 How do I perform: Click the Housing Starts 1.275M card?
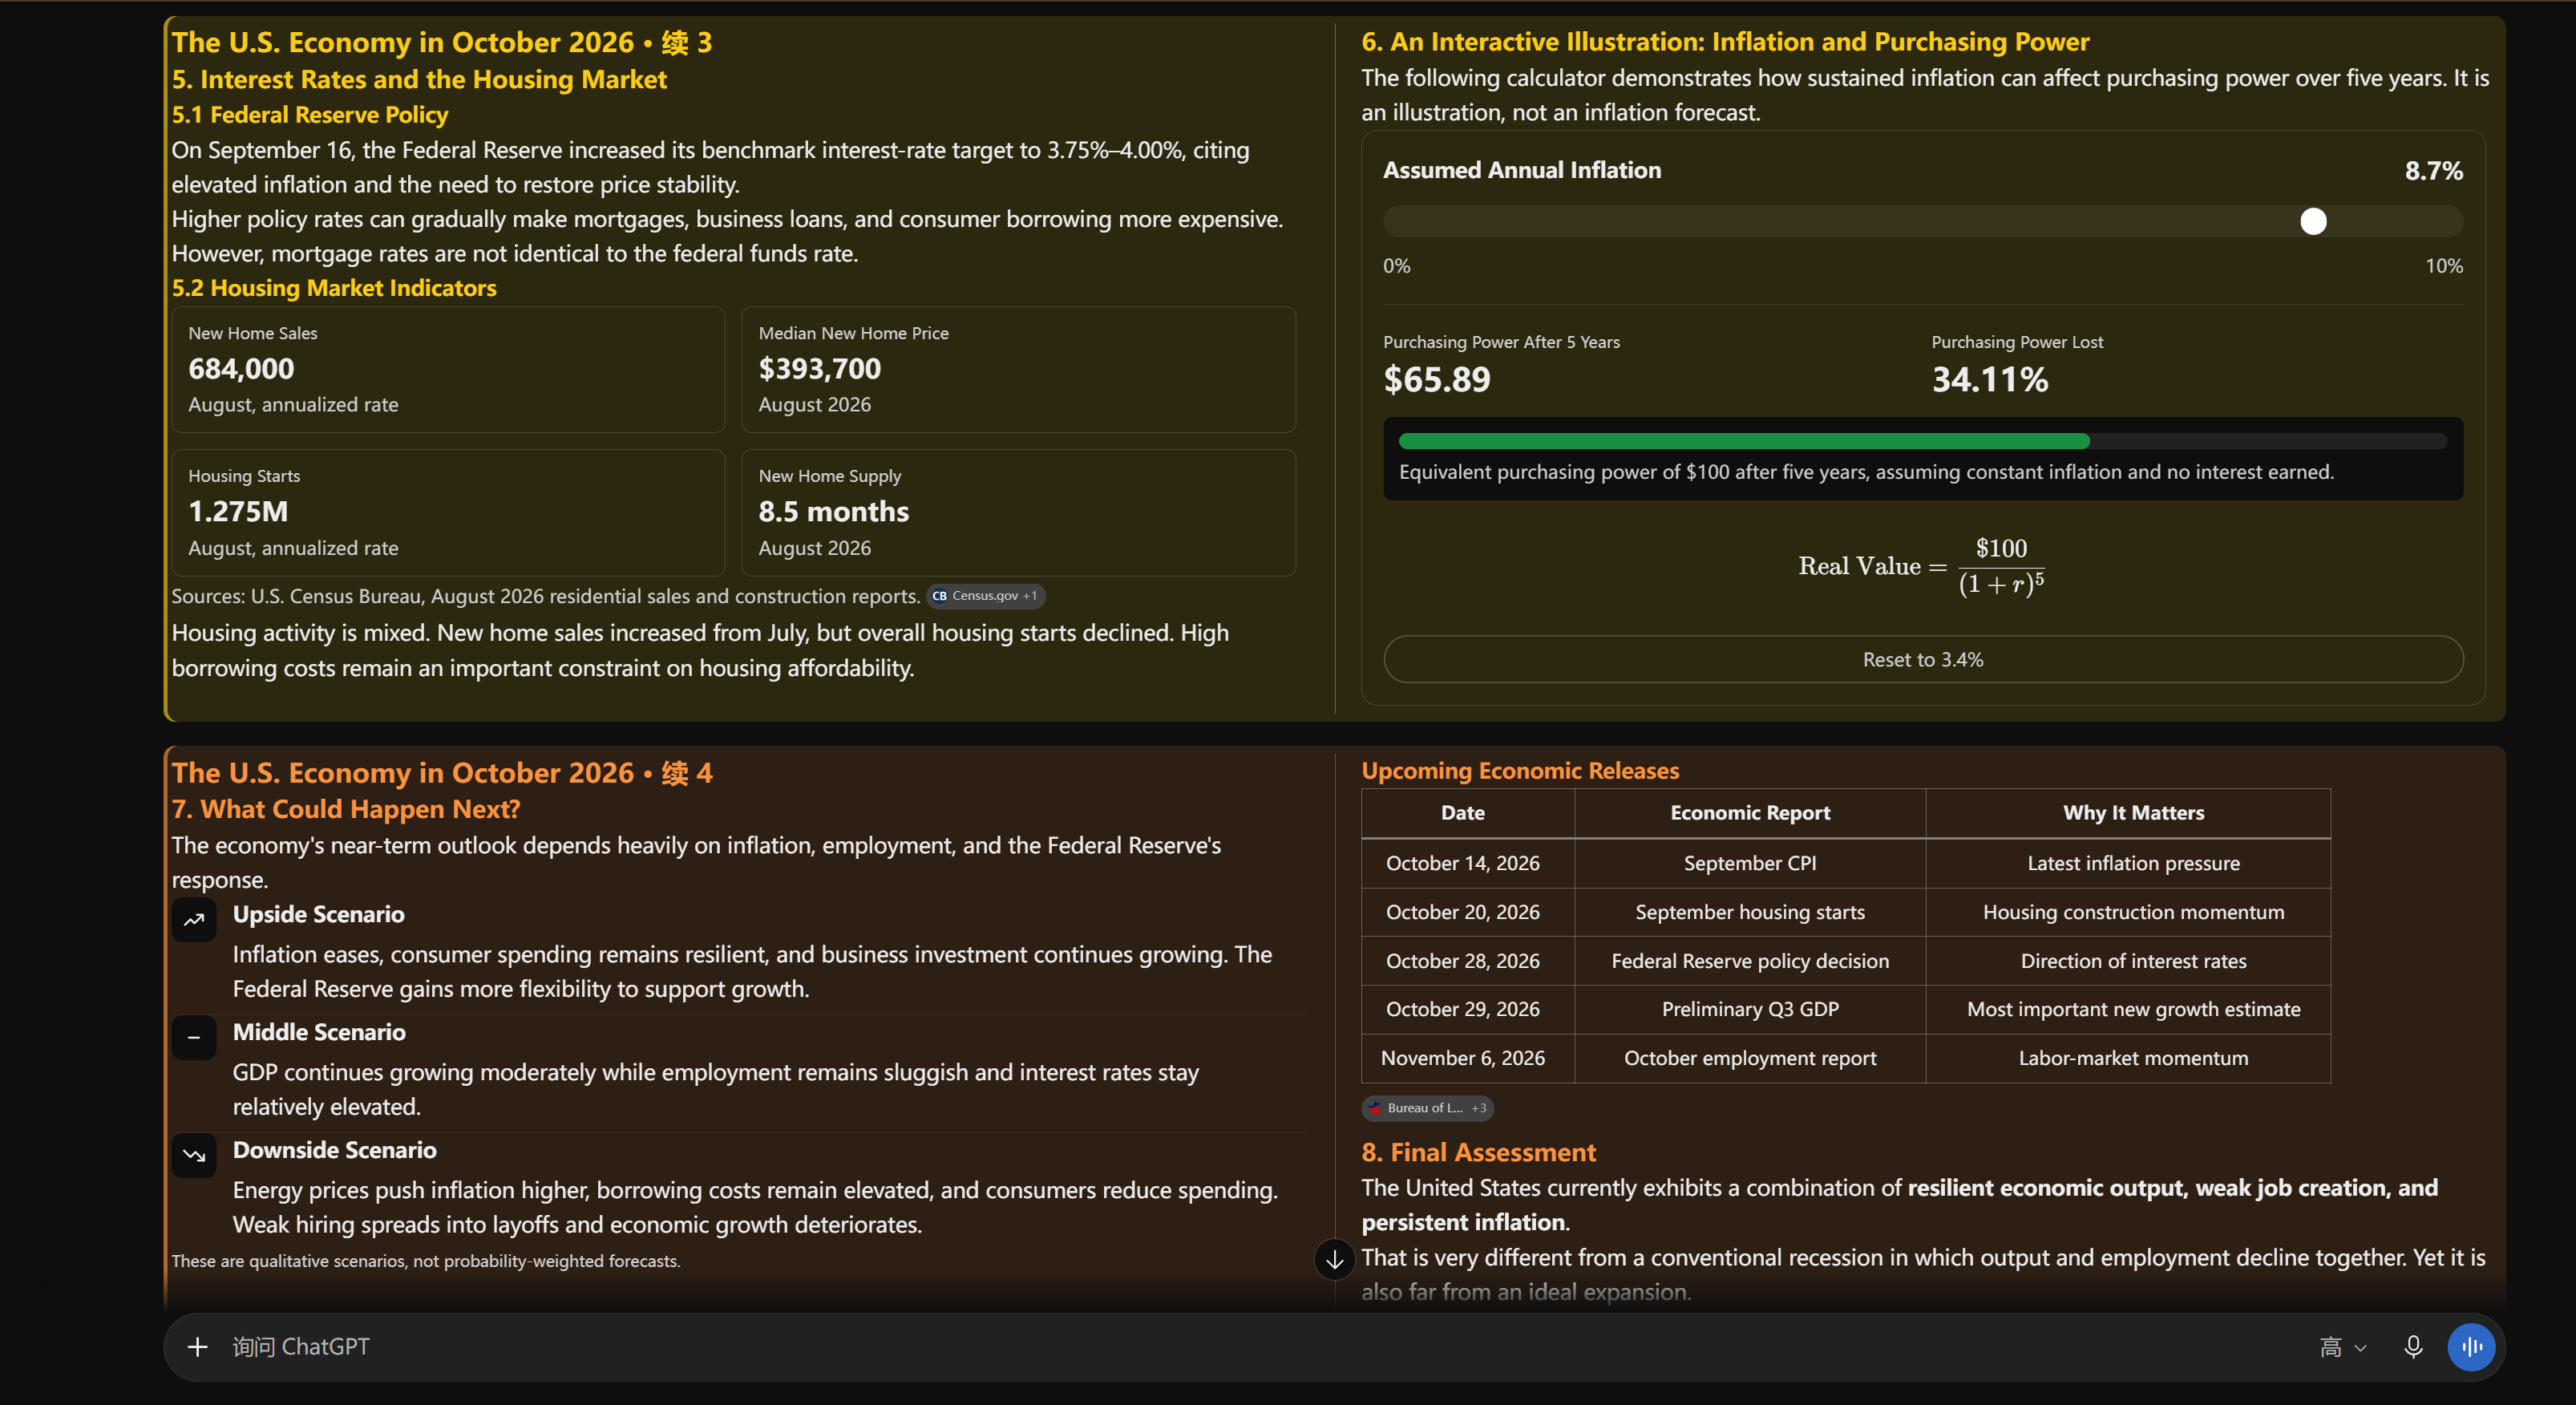point(448,512)
